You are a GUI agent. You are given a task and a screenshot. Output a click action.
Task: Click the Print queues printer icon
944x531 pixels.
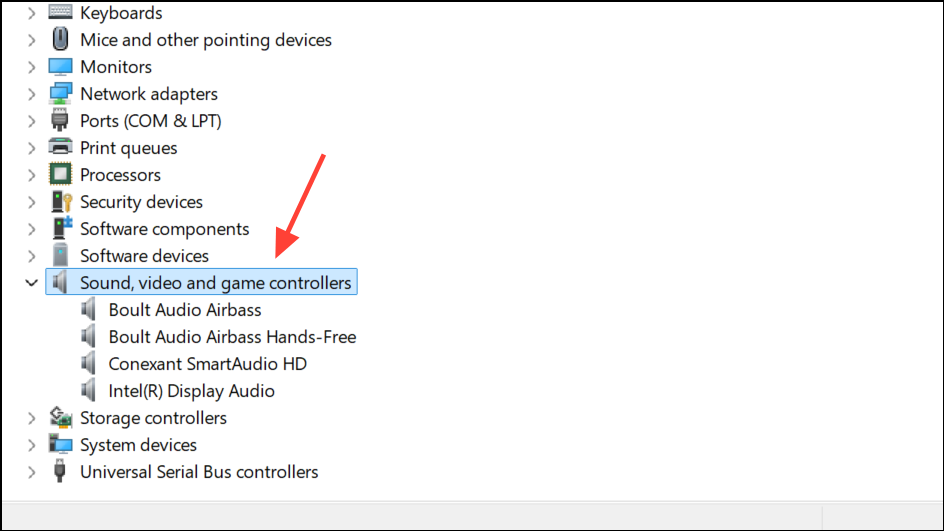(x=61, y=148)
